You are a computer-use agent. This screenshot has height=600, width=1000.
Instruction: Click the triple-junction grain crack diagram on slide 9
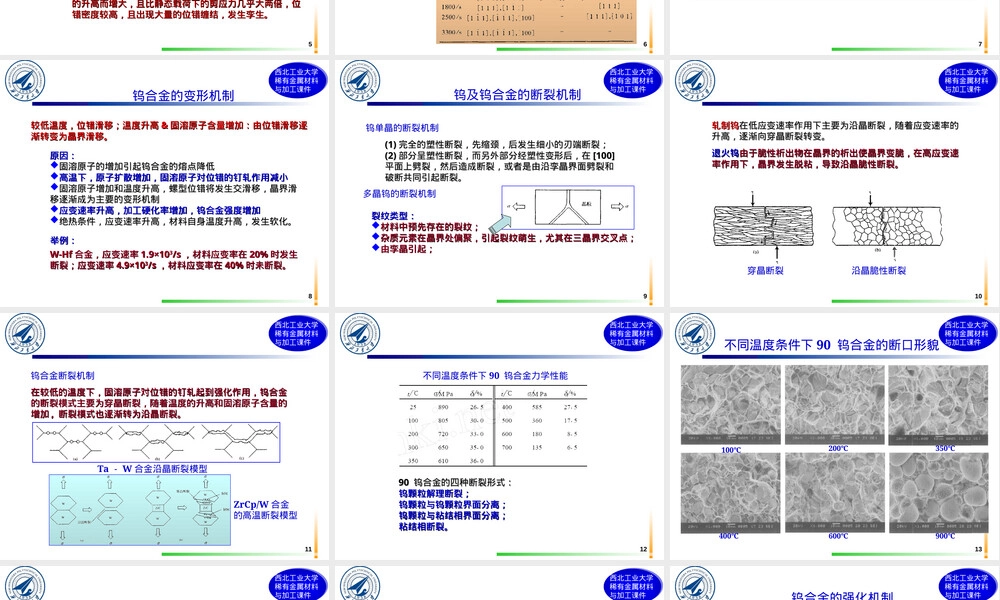[x=568, y=207]
